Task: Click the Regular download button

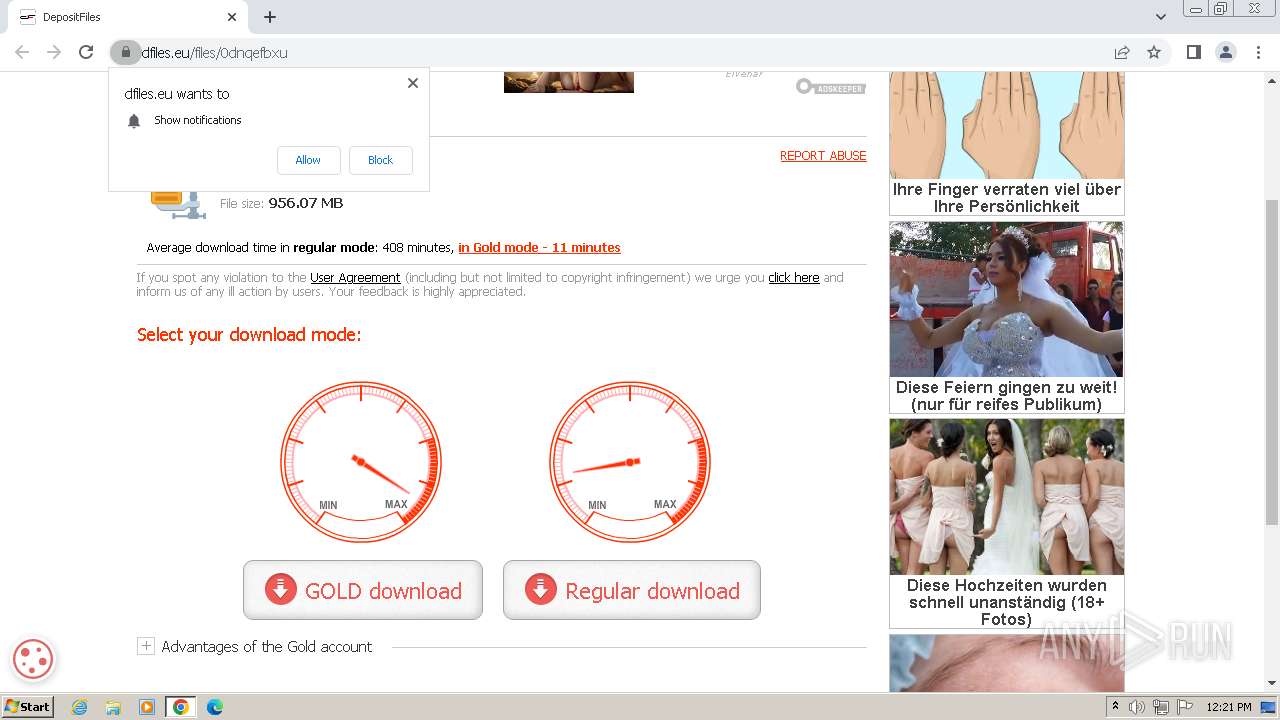Action: pos(632,590)
